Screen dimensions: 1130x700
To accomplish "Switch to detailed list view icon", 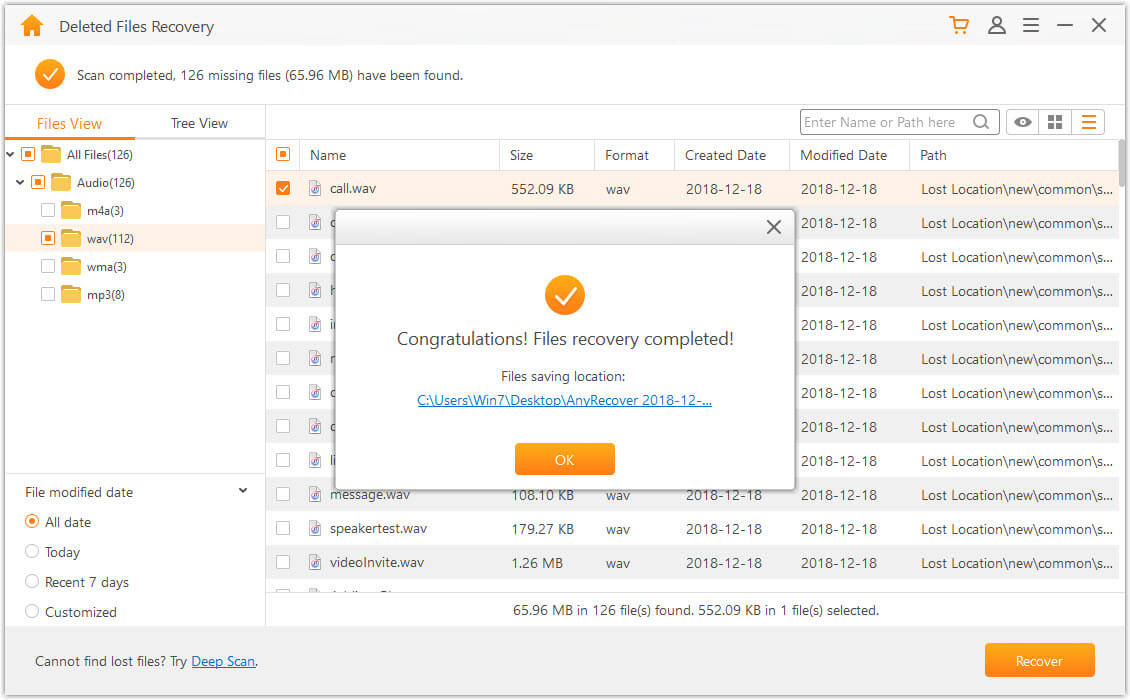I will tap(1088, 121).
